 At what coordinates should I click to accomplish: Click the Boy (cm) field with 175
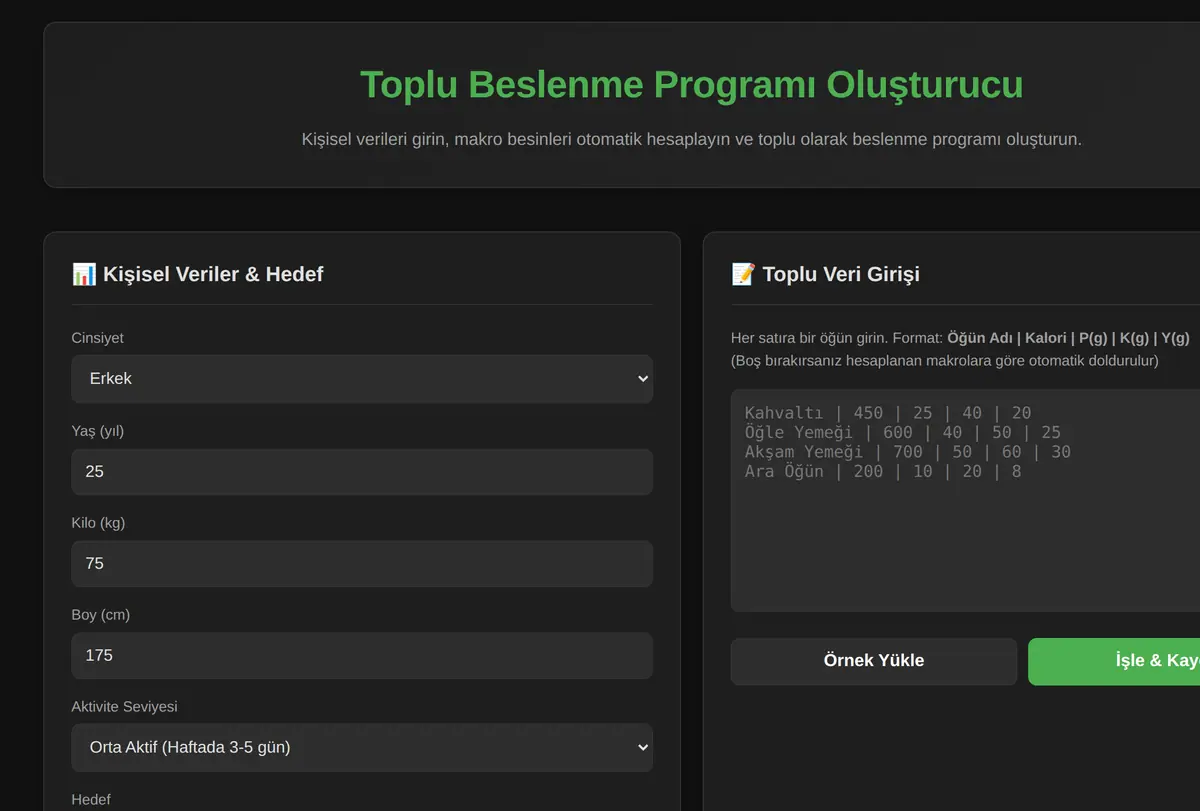(362, 655)
